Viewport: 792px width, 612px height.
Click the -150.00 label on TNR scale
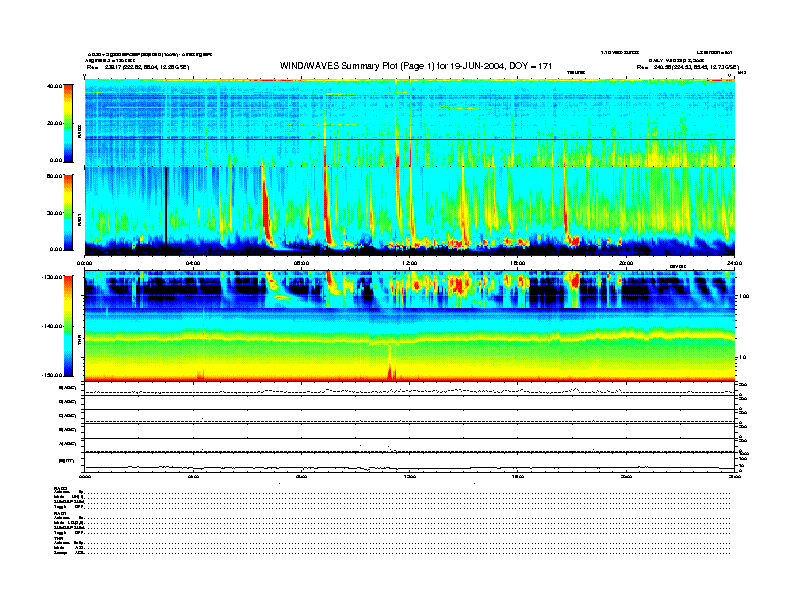[x=53, y=375]
